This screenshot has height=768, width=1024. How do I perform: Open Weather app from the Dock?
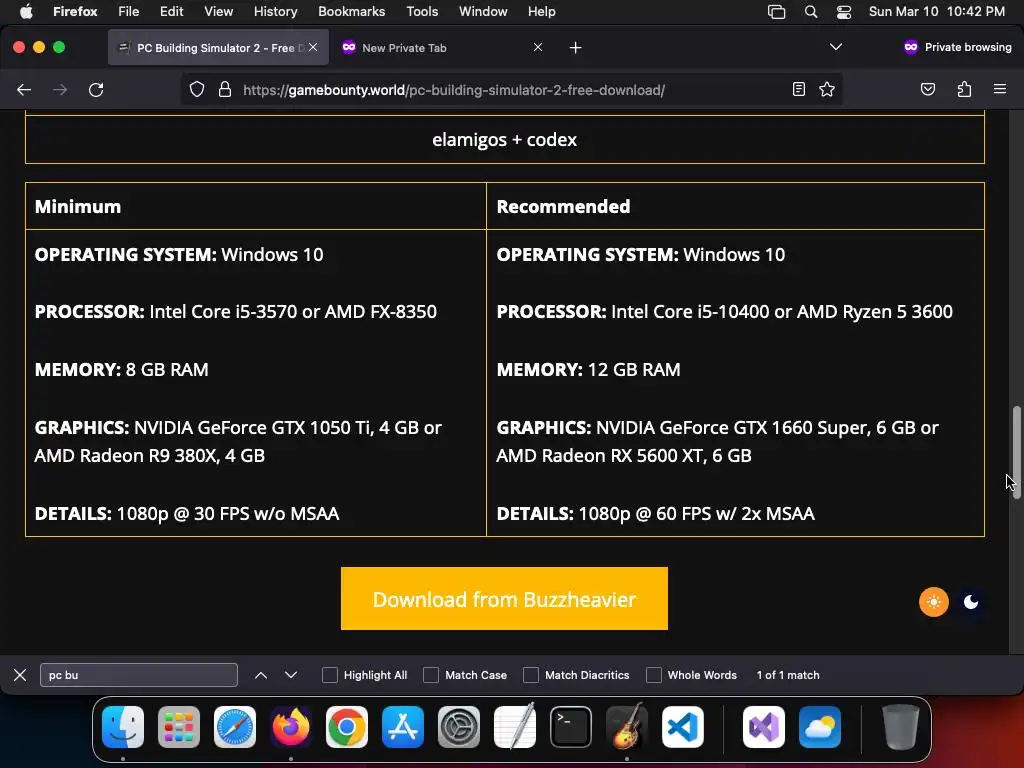point(820,726)
